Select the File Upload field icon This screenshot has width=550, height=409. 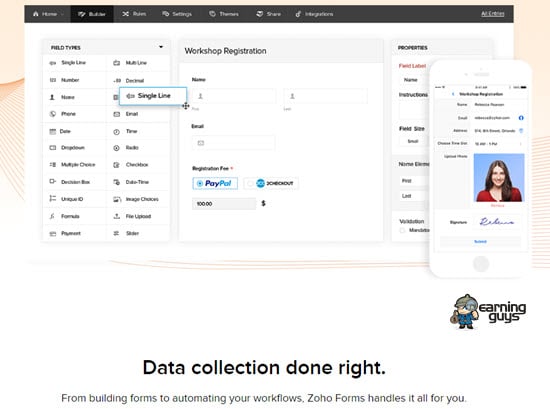pyautogui.click(x=116, y=216)
